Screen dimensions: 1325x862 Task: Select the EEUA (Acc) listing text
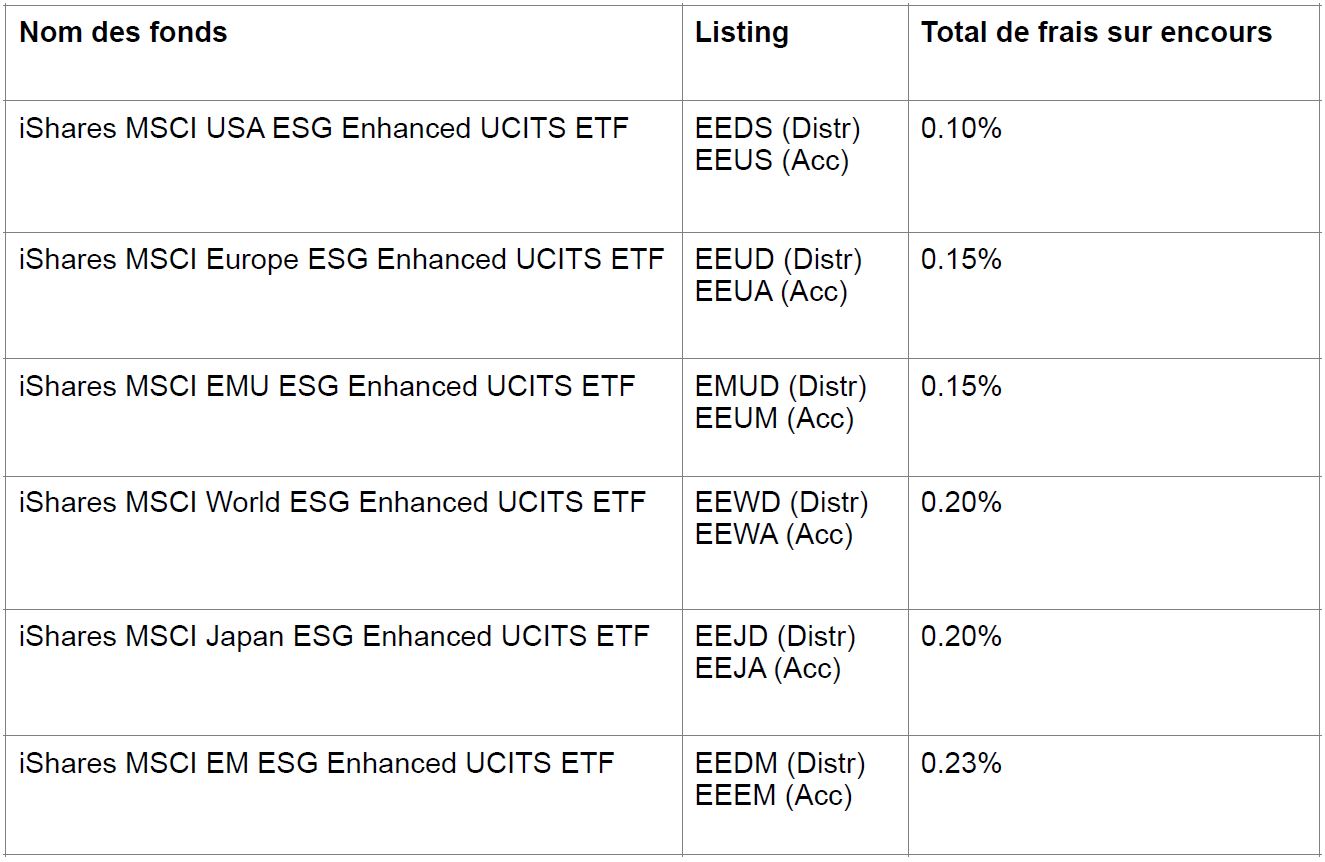pyautogui.click(x=771, y=291)
